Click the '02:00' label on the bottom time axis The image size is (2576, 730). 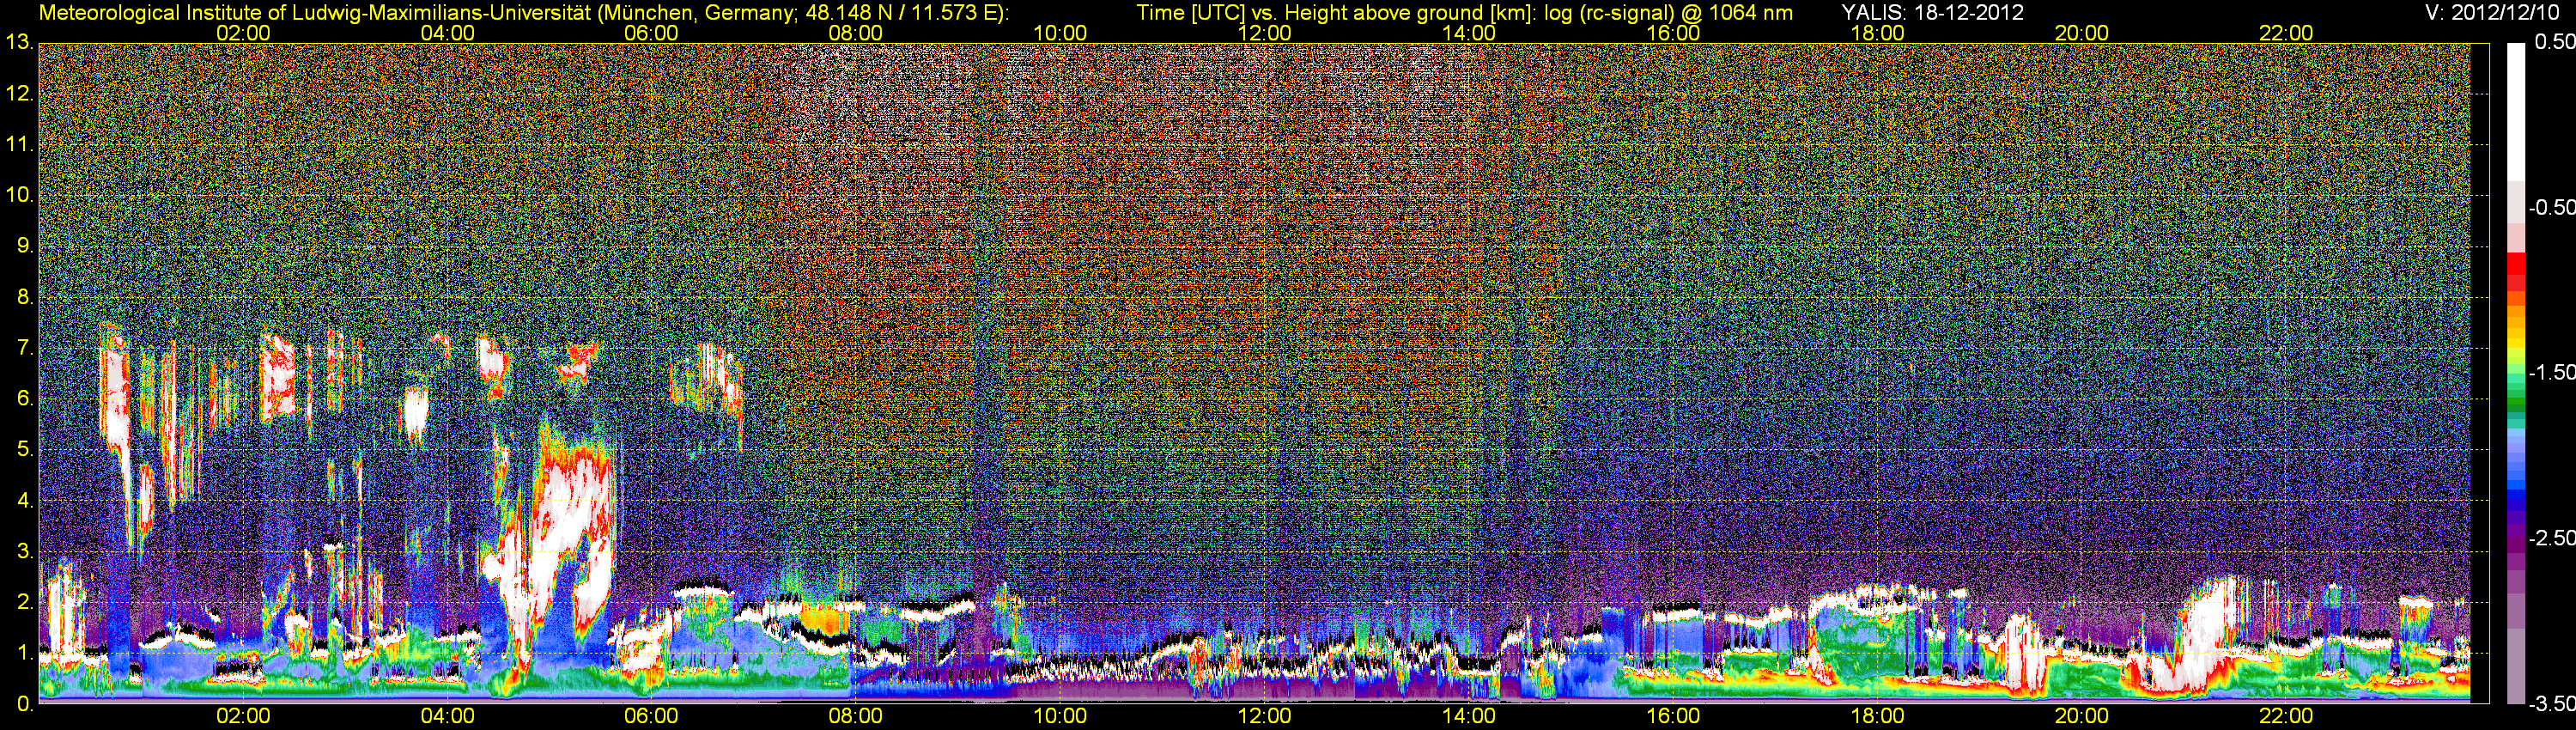[x=243, y=716]
